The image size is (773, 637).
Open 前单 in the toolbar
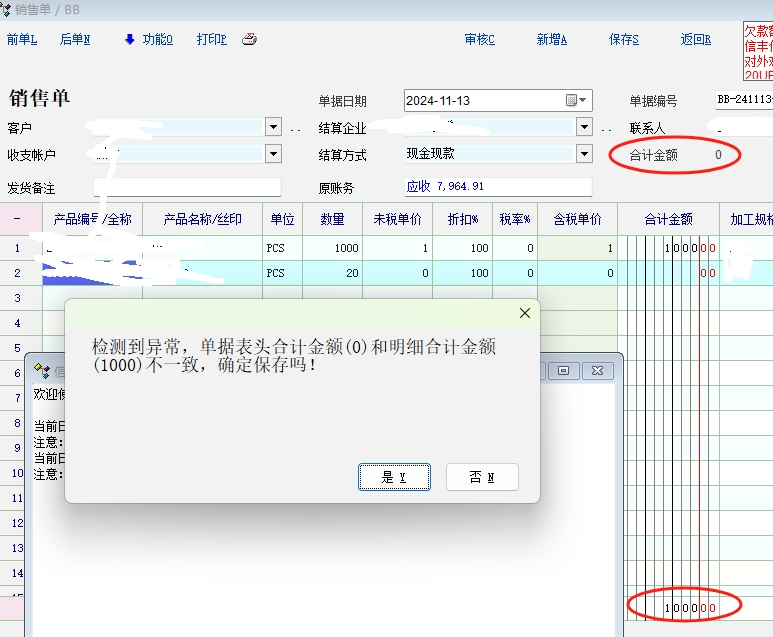coord(21,40)
